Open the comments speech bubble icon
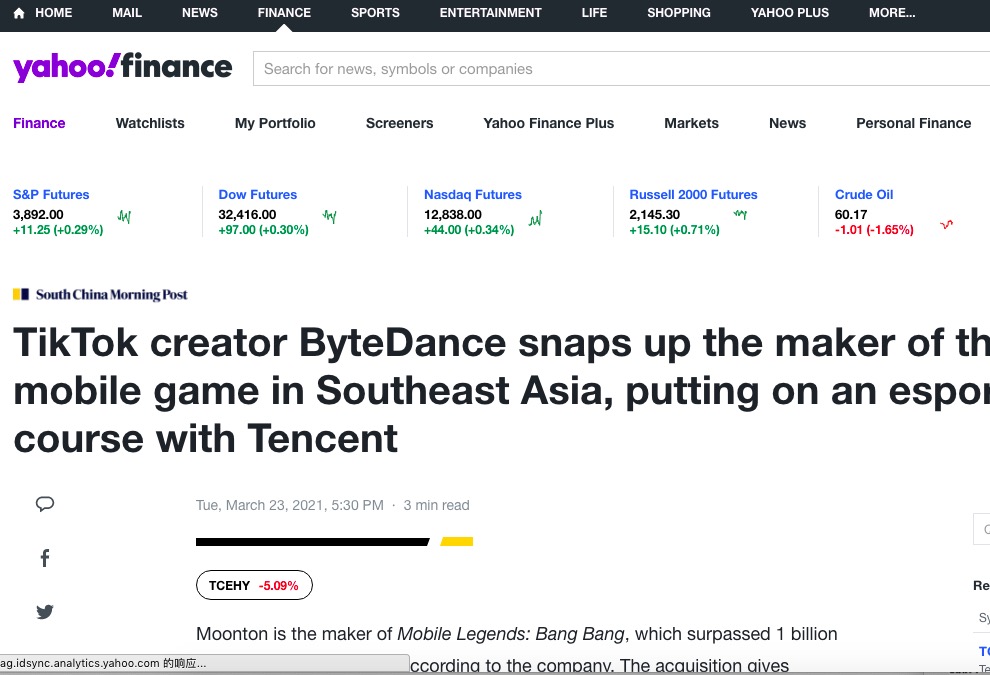Viewport: 990px width, 675px height. pyautogui.click(x=45, y=504)
